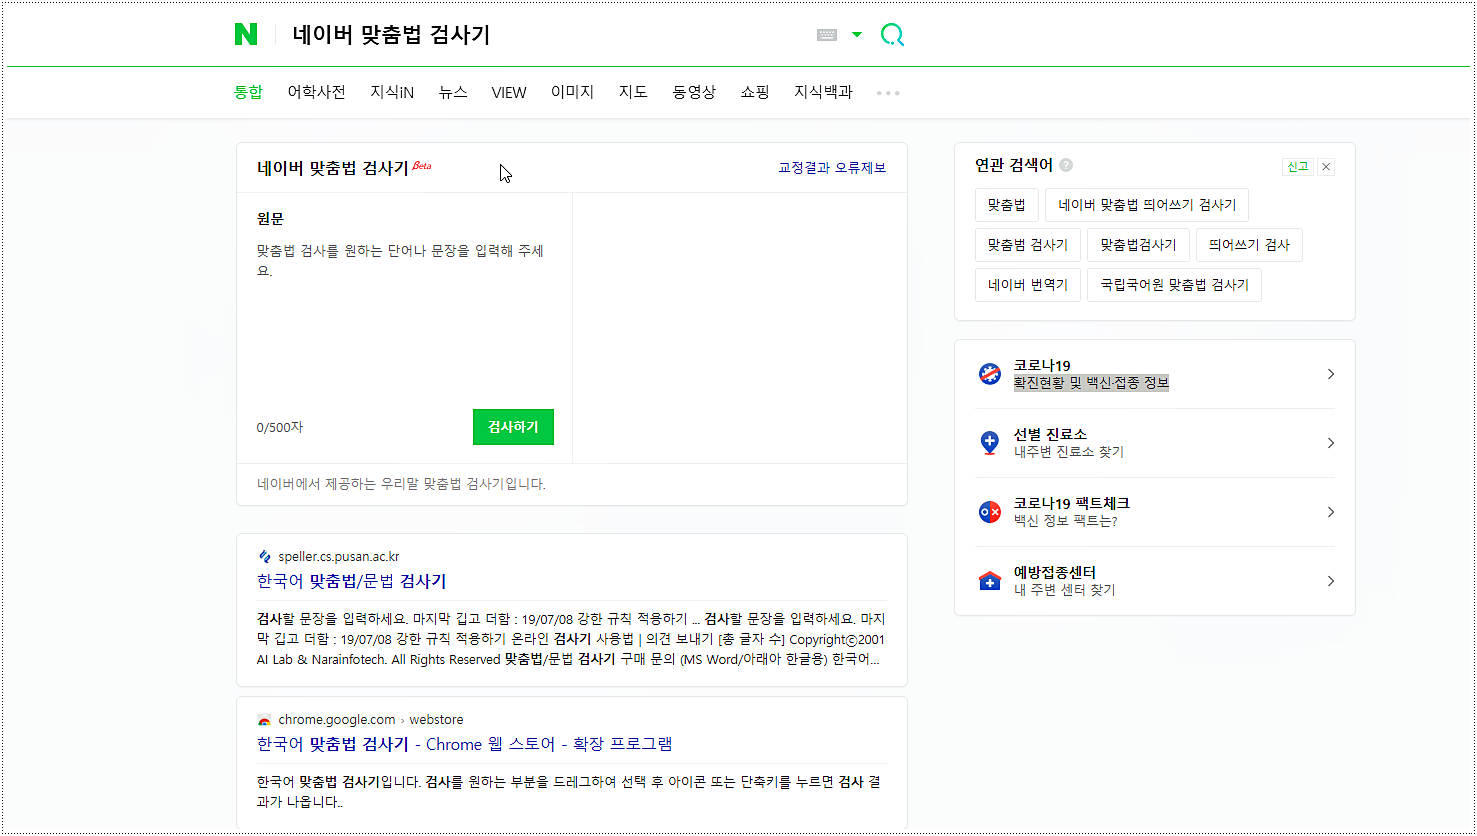Viewport: 1477px width, 836px height.
Task: Click the speller.cs.pusan.ac.kr URL text
Action: pos(339,557)
